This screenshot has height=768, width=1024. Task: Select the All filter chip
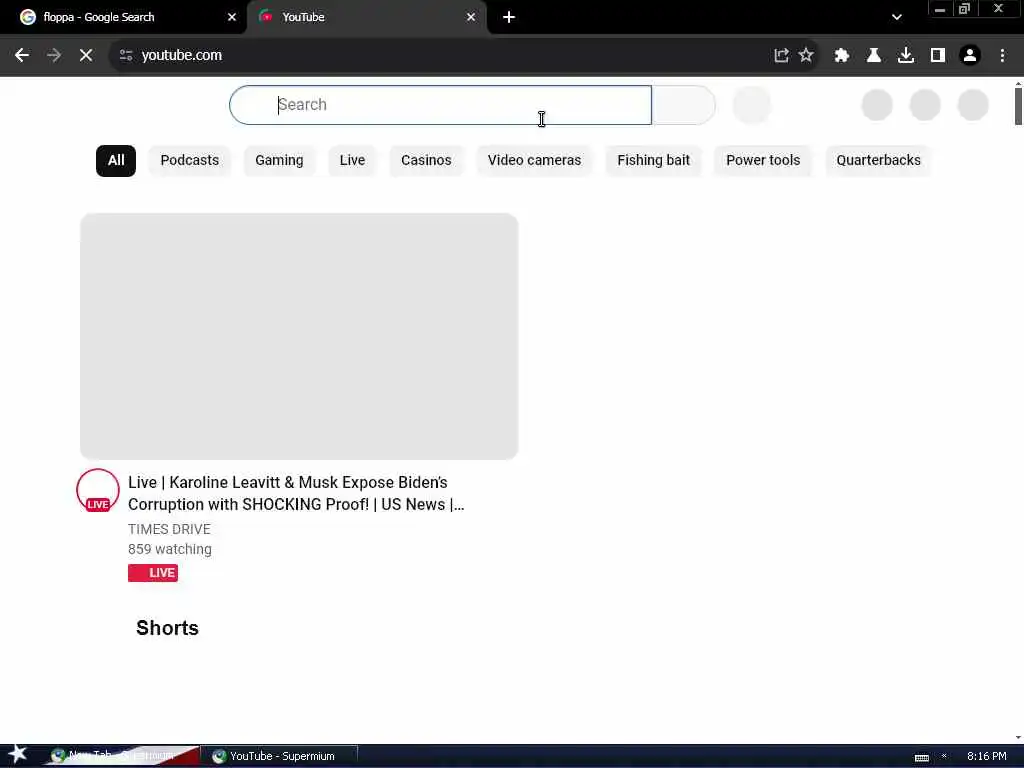click(x=116, y=161)
